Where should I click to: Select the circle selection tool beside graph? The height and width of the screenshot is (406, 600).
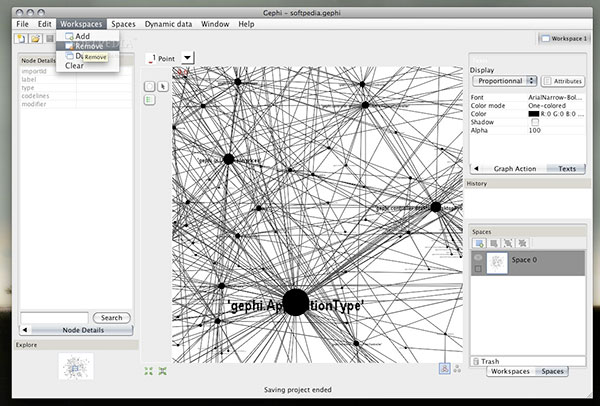[149, 86]
